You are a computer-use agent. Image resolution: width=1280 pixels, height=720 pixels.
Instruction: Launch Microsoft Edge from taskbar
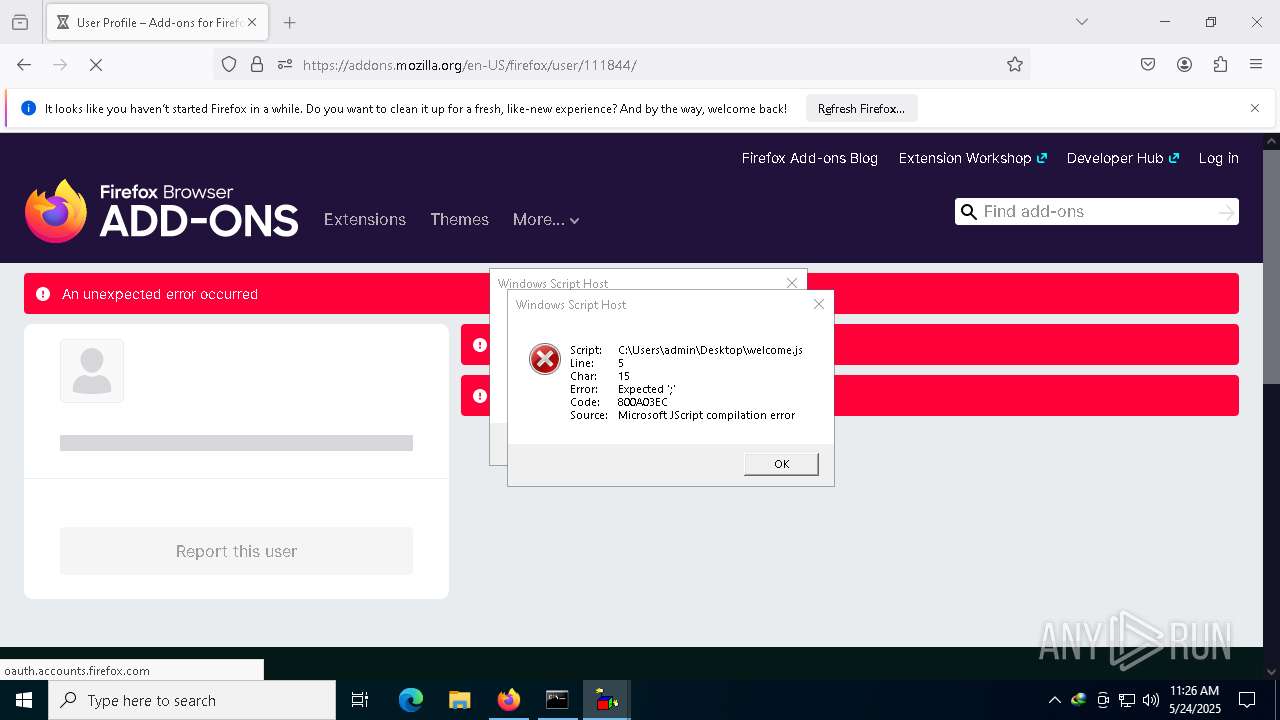click(x=411, y=700)
